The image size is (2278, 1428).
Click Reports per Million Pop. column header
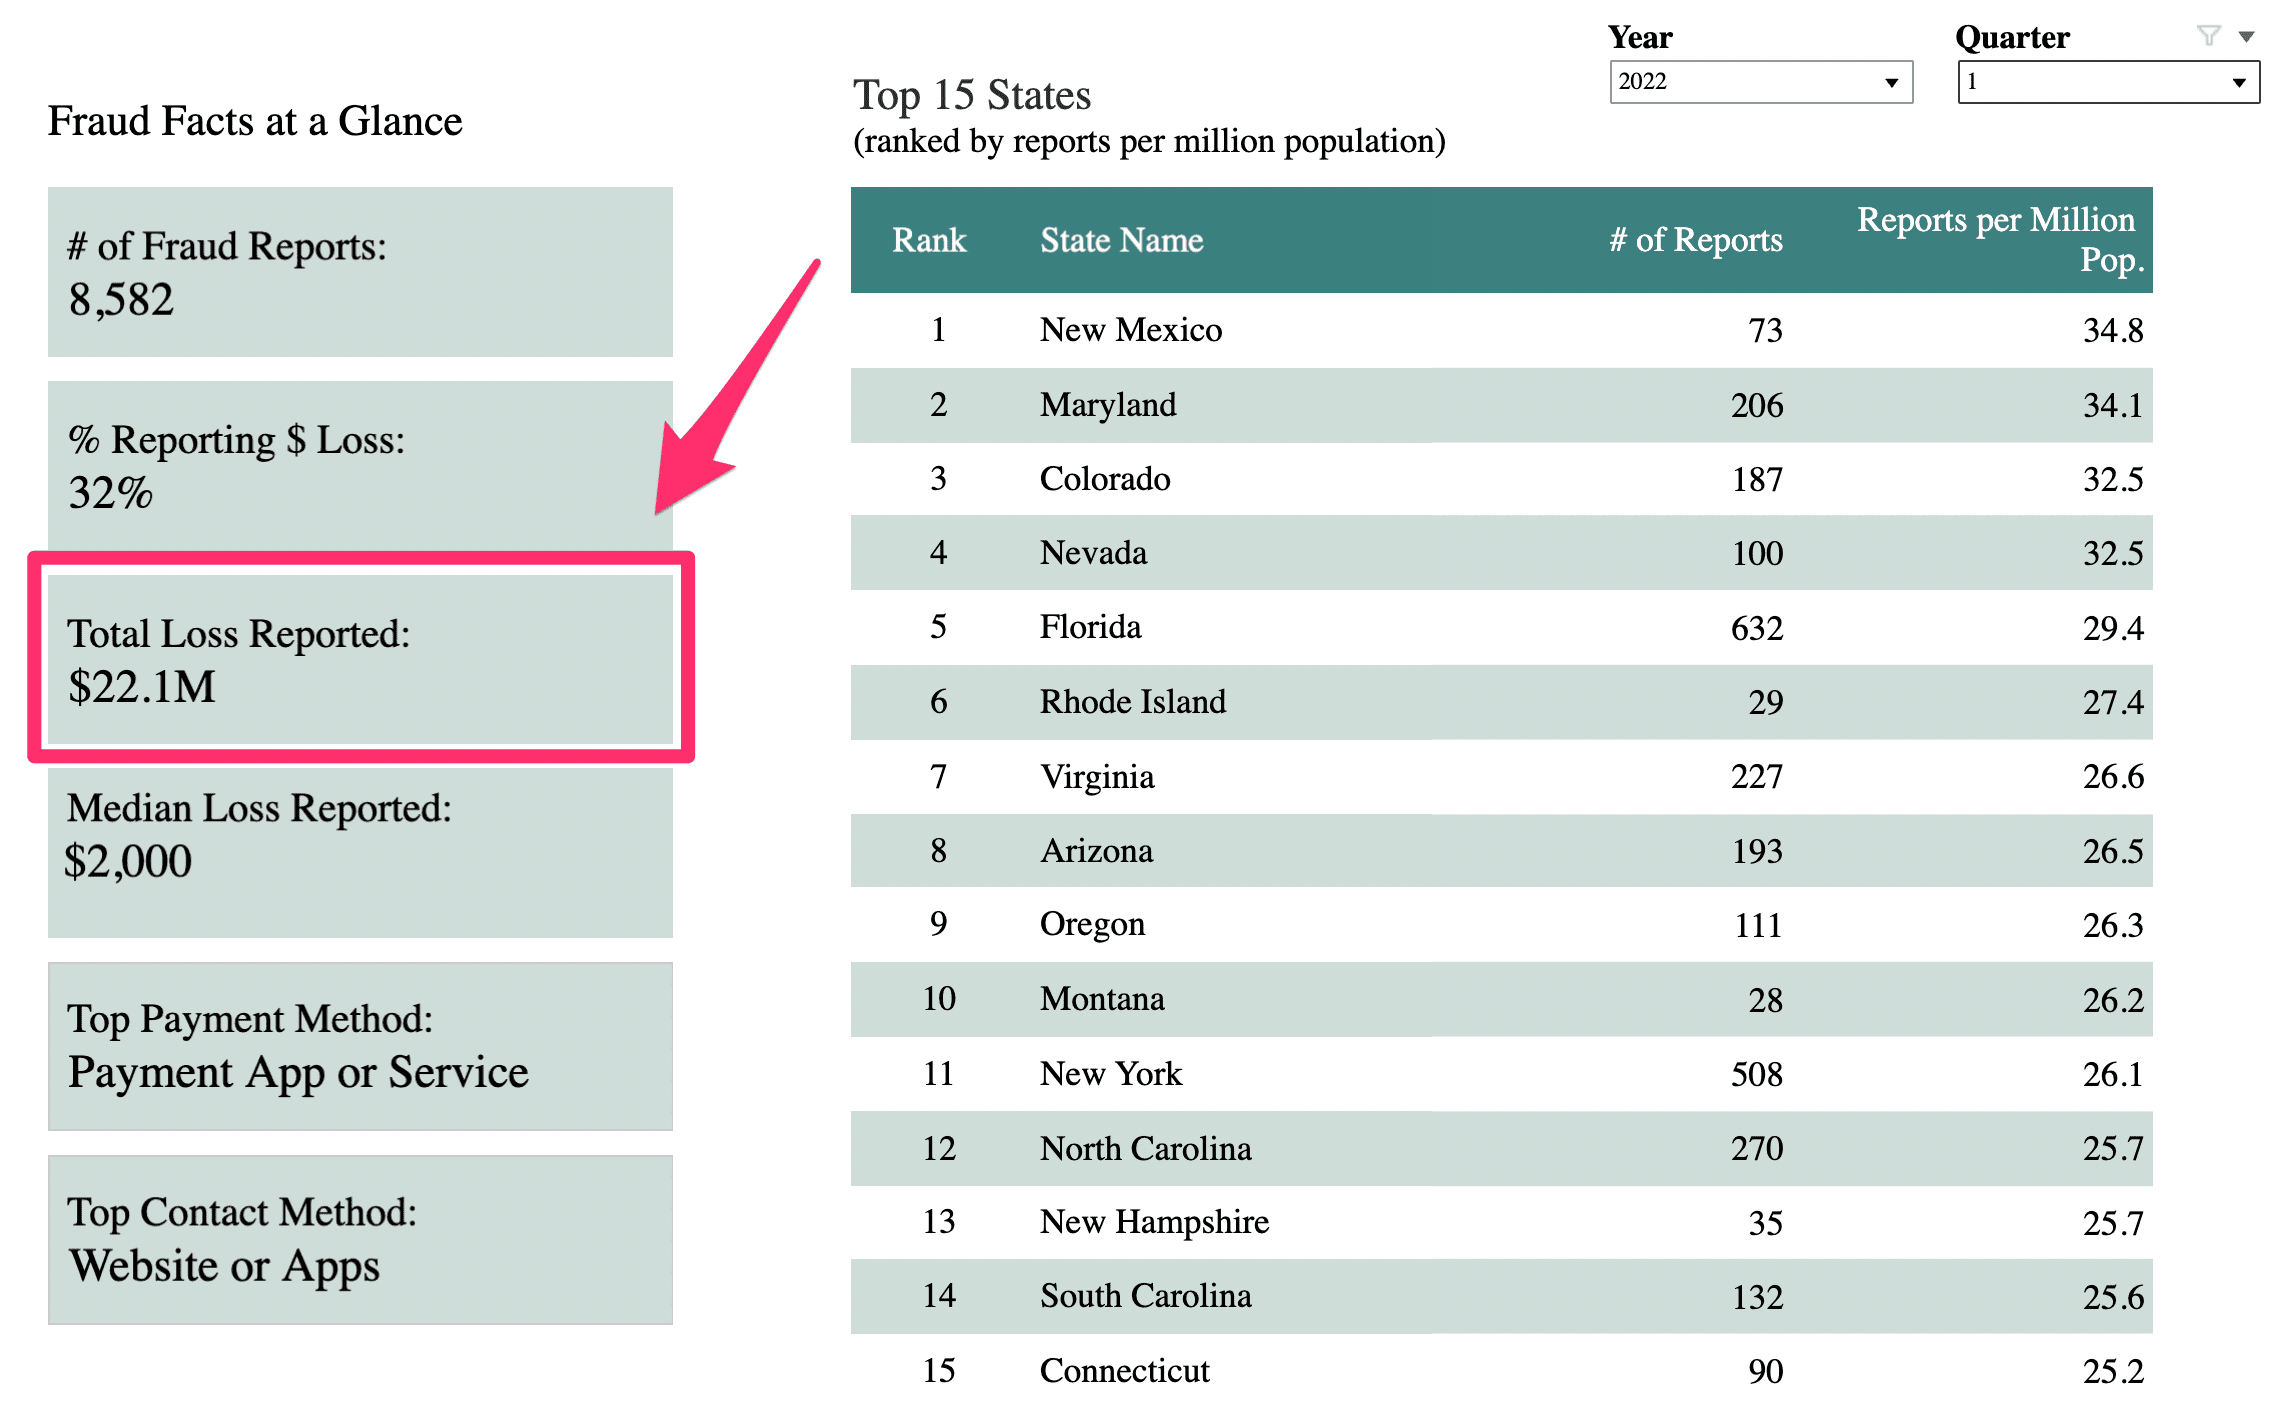click(x=1999, y=240)
